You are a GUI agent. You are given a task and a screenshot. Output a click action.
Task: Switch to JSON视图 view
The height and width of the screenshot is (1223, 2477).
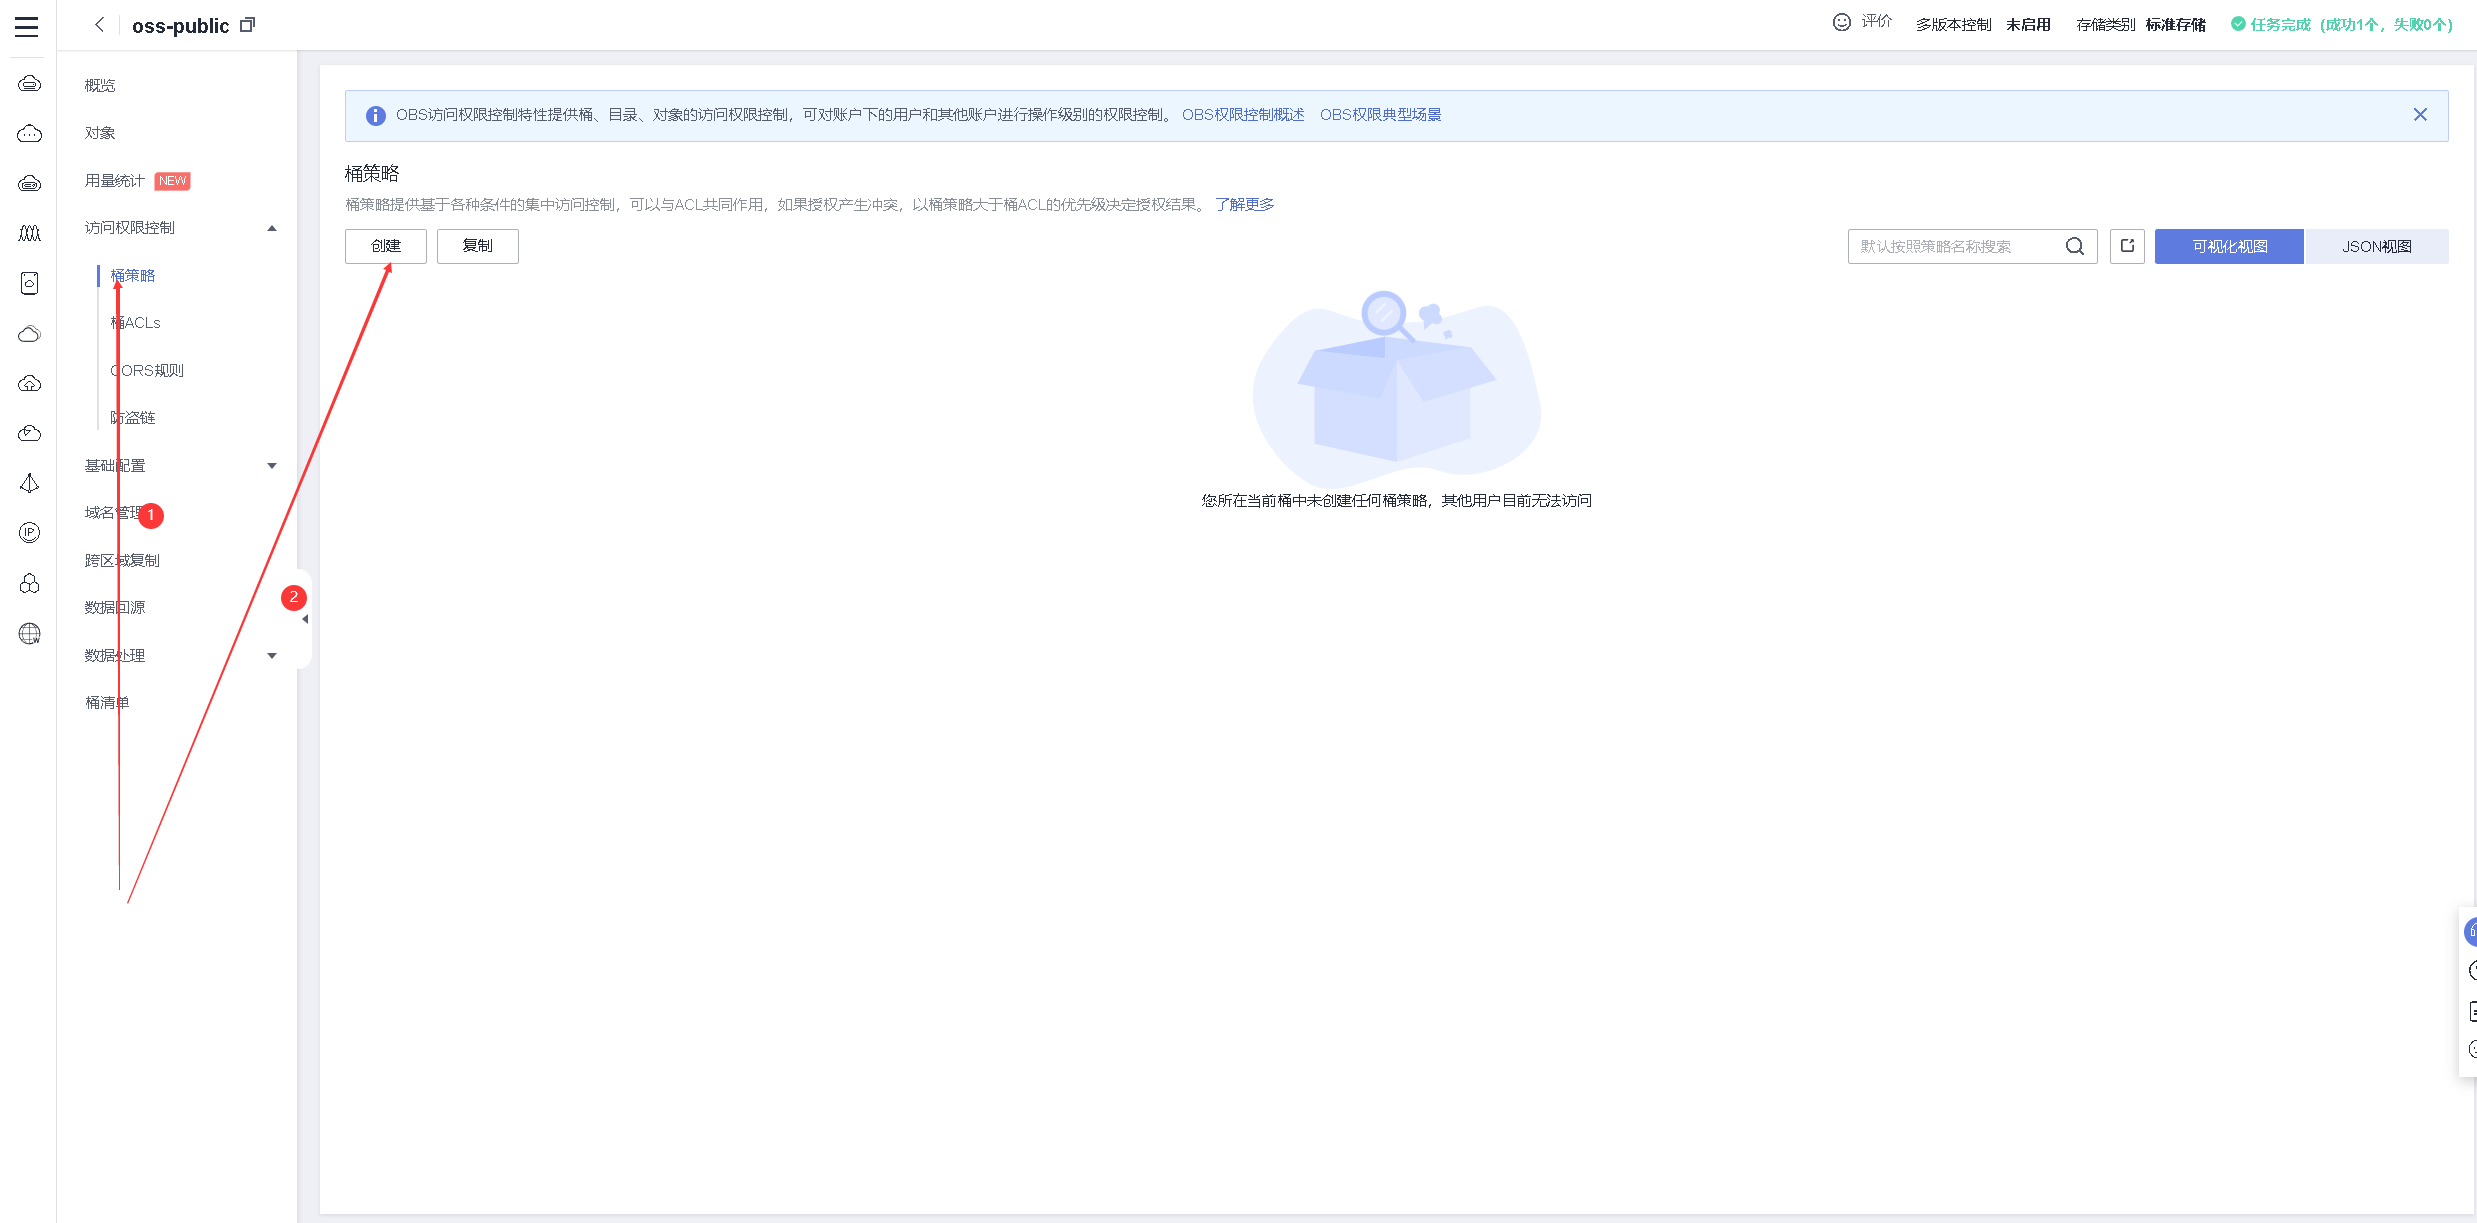[x=2376, y=246]
